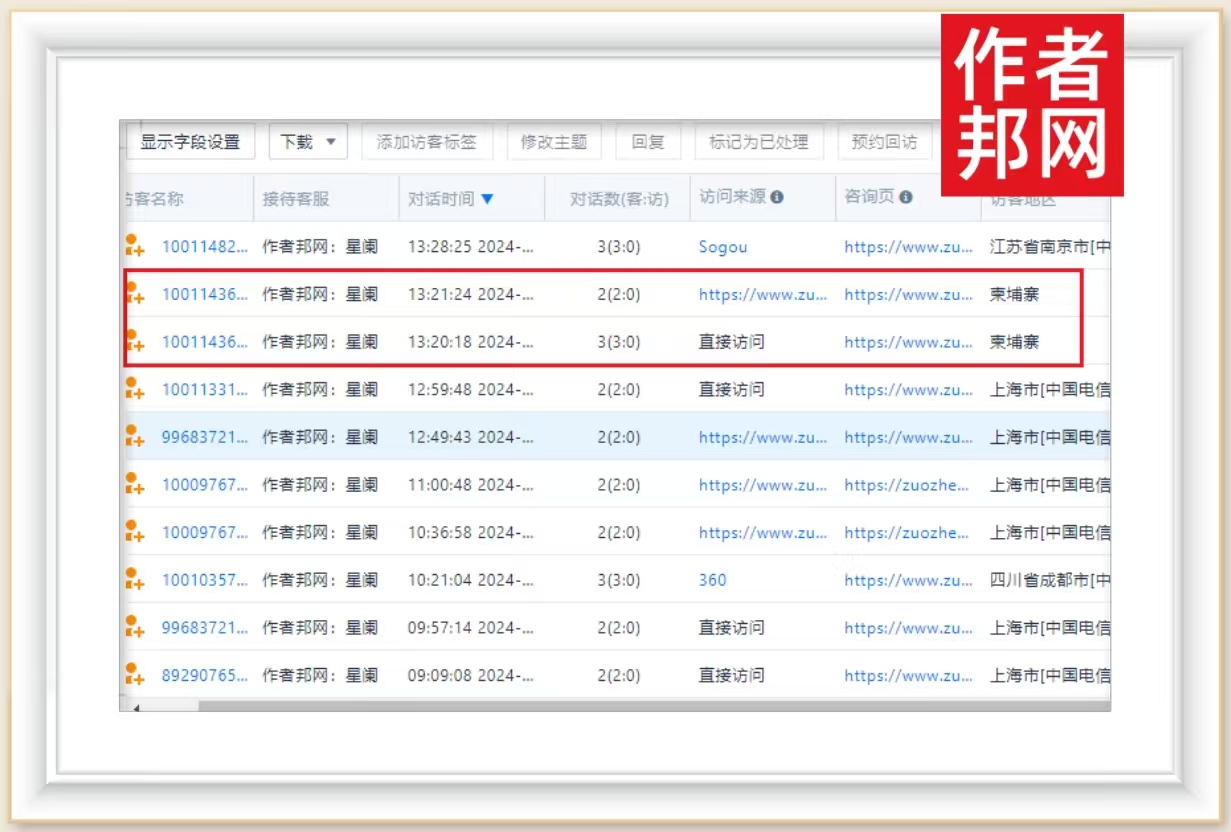1231x832 pixels.
Task: Toggle the sort arrow on 对话时间 column
Action: 487,199
